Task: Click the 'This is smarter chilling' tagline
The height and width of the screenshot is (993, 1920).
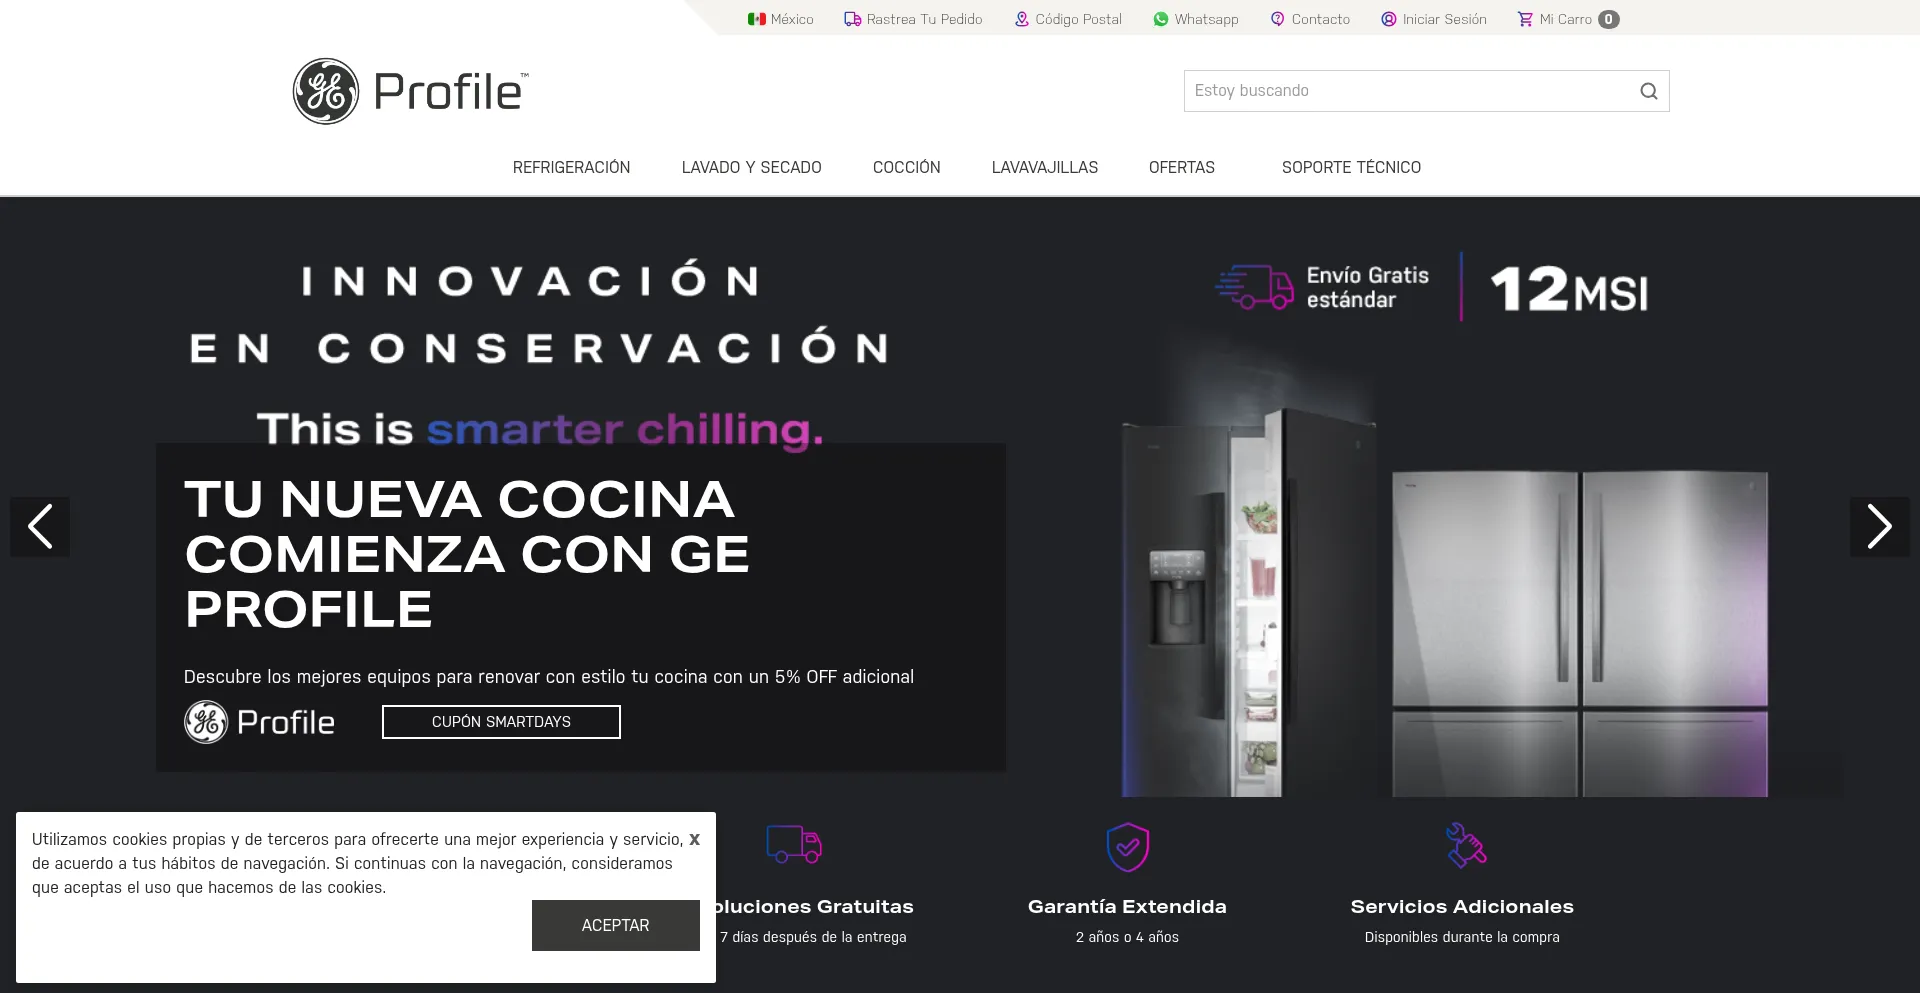Action: tap(540, 429)
